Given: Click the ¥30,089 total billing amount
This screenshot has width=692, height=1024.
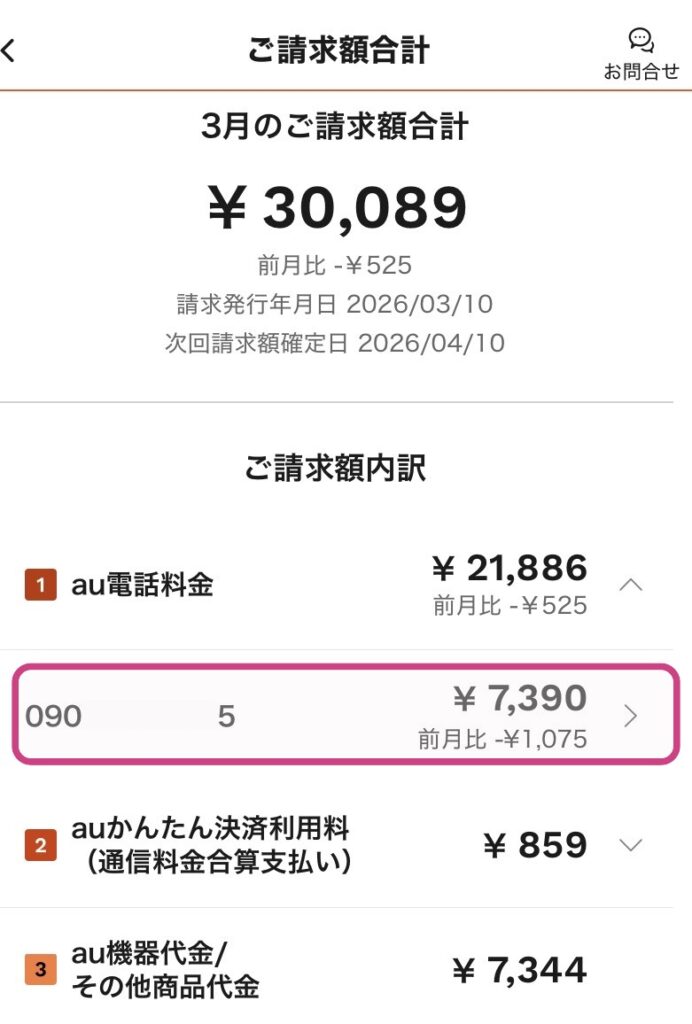Looking at the screenshot, I should 337,208.
